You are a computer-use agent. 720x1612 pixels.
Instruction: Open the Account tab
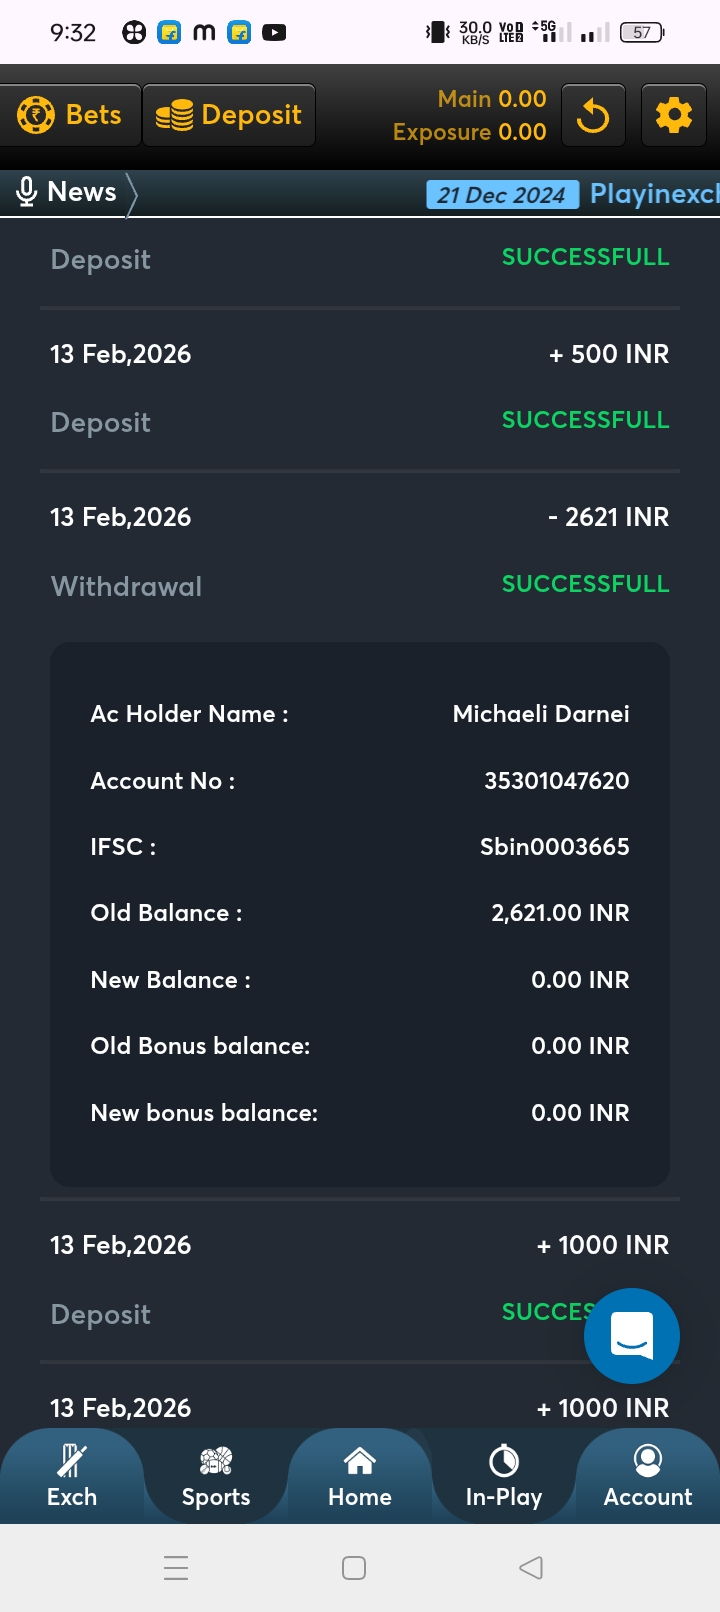[648, 1476]
